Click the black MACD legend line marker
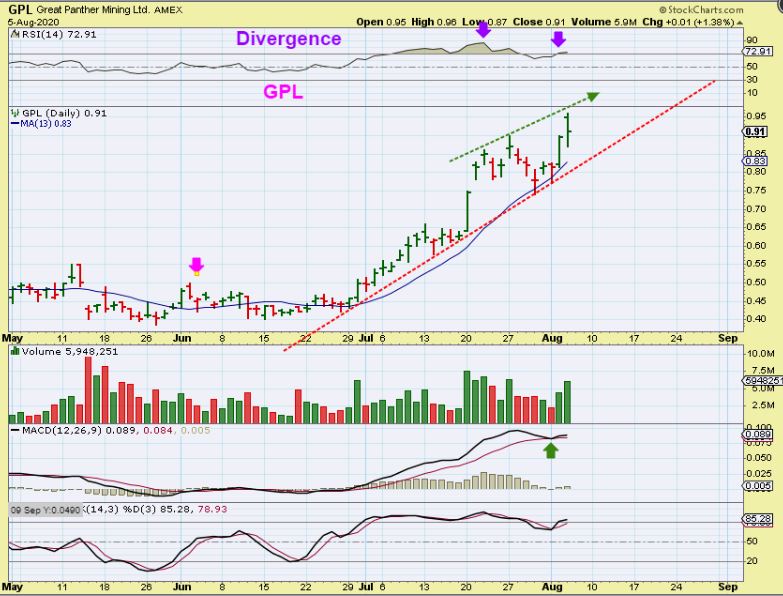Screen dimensions: 783x596 tap(15, 430)
